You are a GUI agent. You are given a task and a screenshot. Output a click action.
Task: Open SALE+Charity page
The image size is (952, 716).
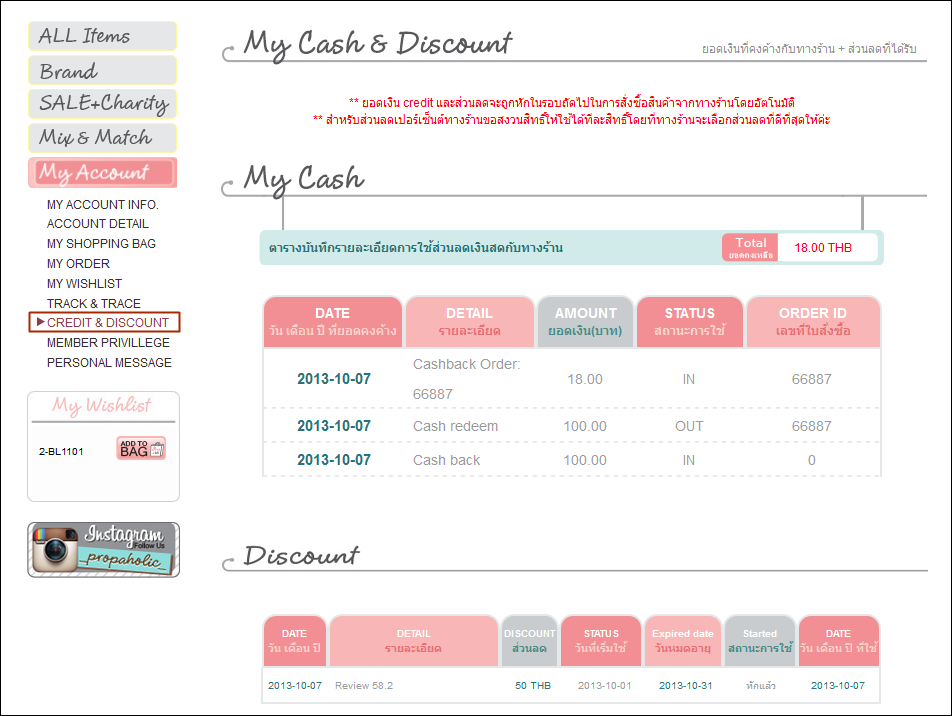[x=102, y=104]
